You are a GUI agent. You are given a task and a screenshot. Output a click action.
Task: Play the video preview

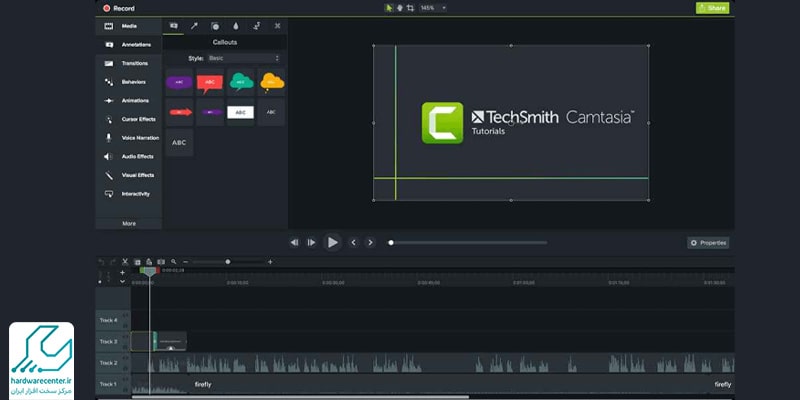[x=332, y=242]
